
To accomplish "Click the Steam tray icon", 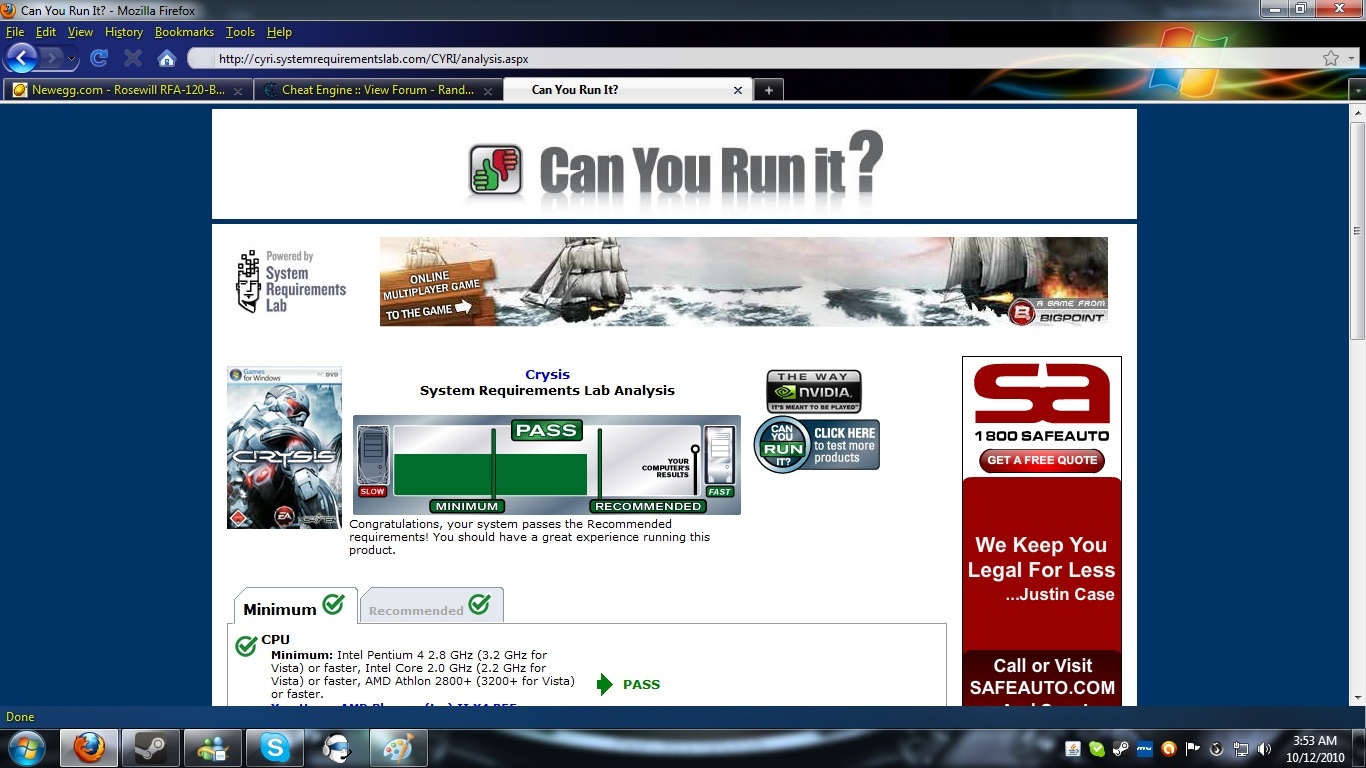I will tap(1121, 748).
